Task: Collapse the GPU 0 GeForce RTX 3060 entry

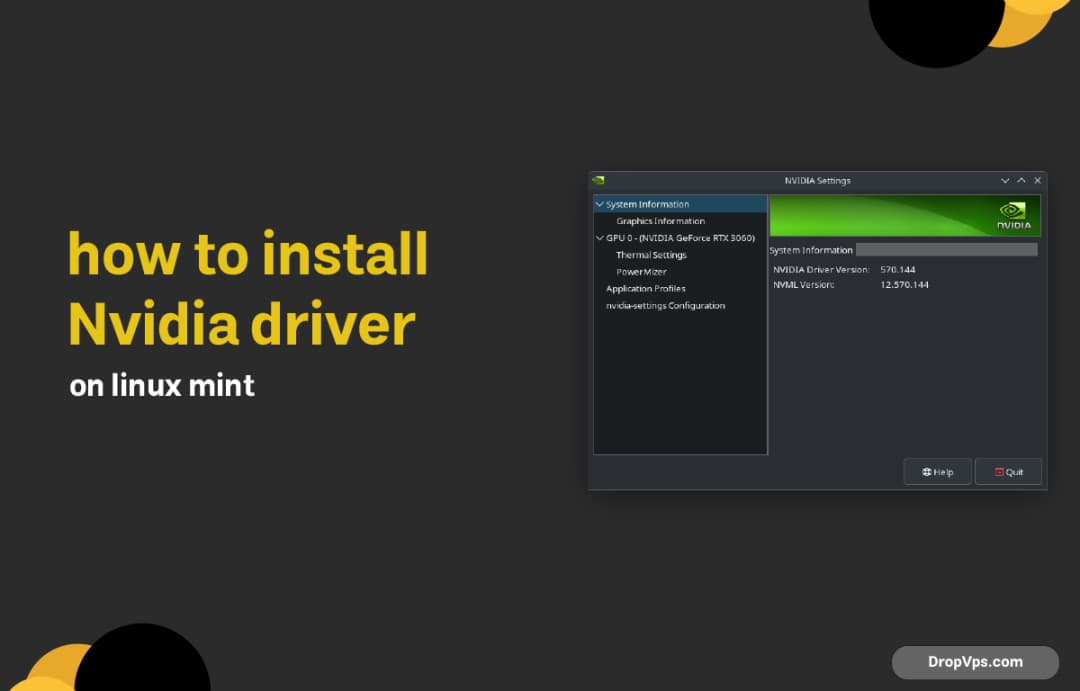Action: point(600,237)
